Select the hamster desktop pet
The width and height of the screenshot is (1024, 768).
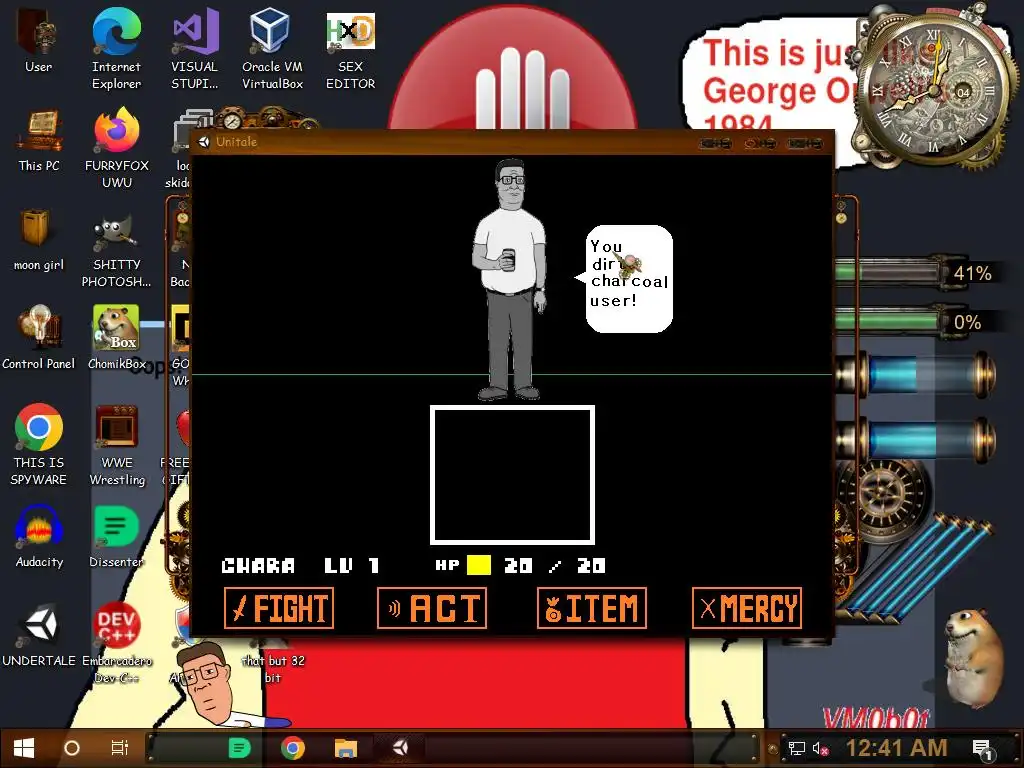tap(972, 657)
